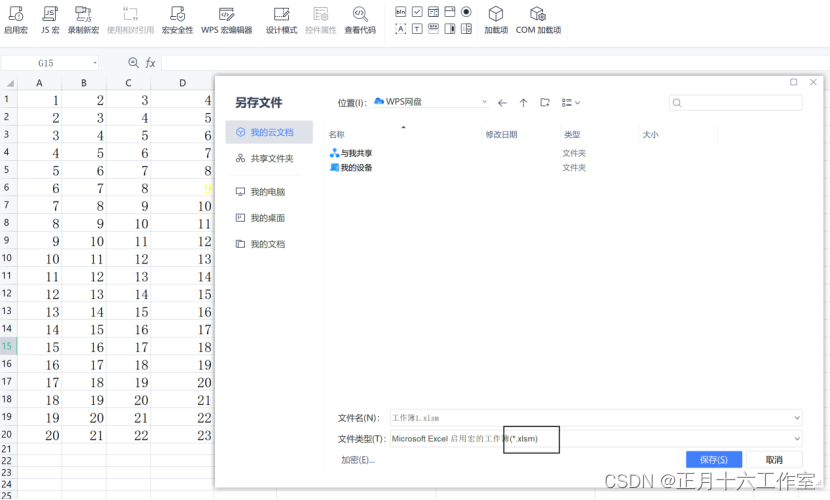Viewport: 830px width, 500px height.
Task: Insert a scroll bar form control
Action: 450,29
